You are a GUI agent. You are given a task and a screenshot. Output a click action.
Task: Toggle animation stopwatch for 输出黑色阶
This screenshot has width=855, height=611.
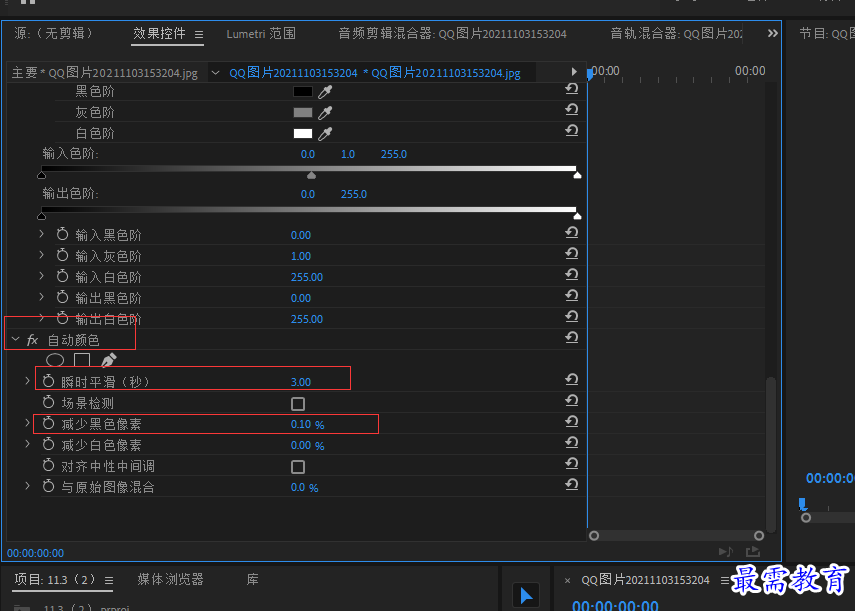[x=62, y=297]
